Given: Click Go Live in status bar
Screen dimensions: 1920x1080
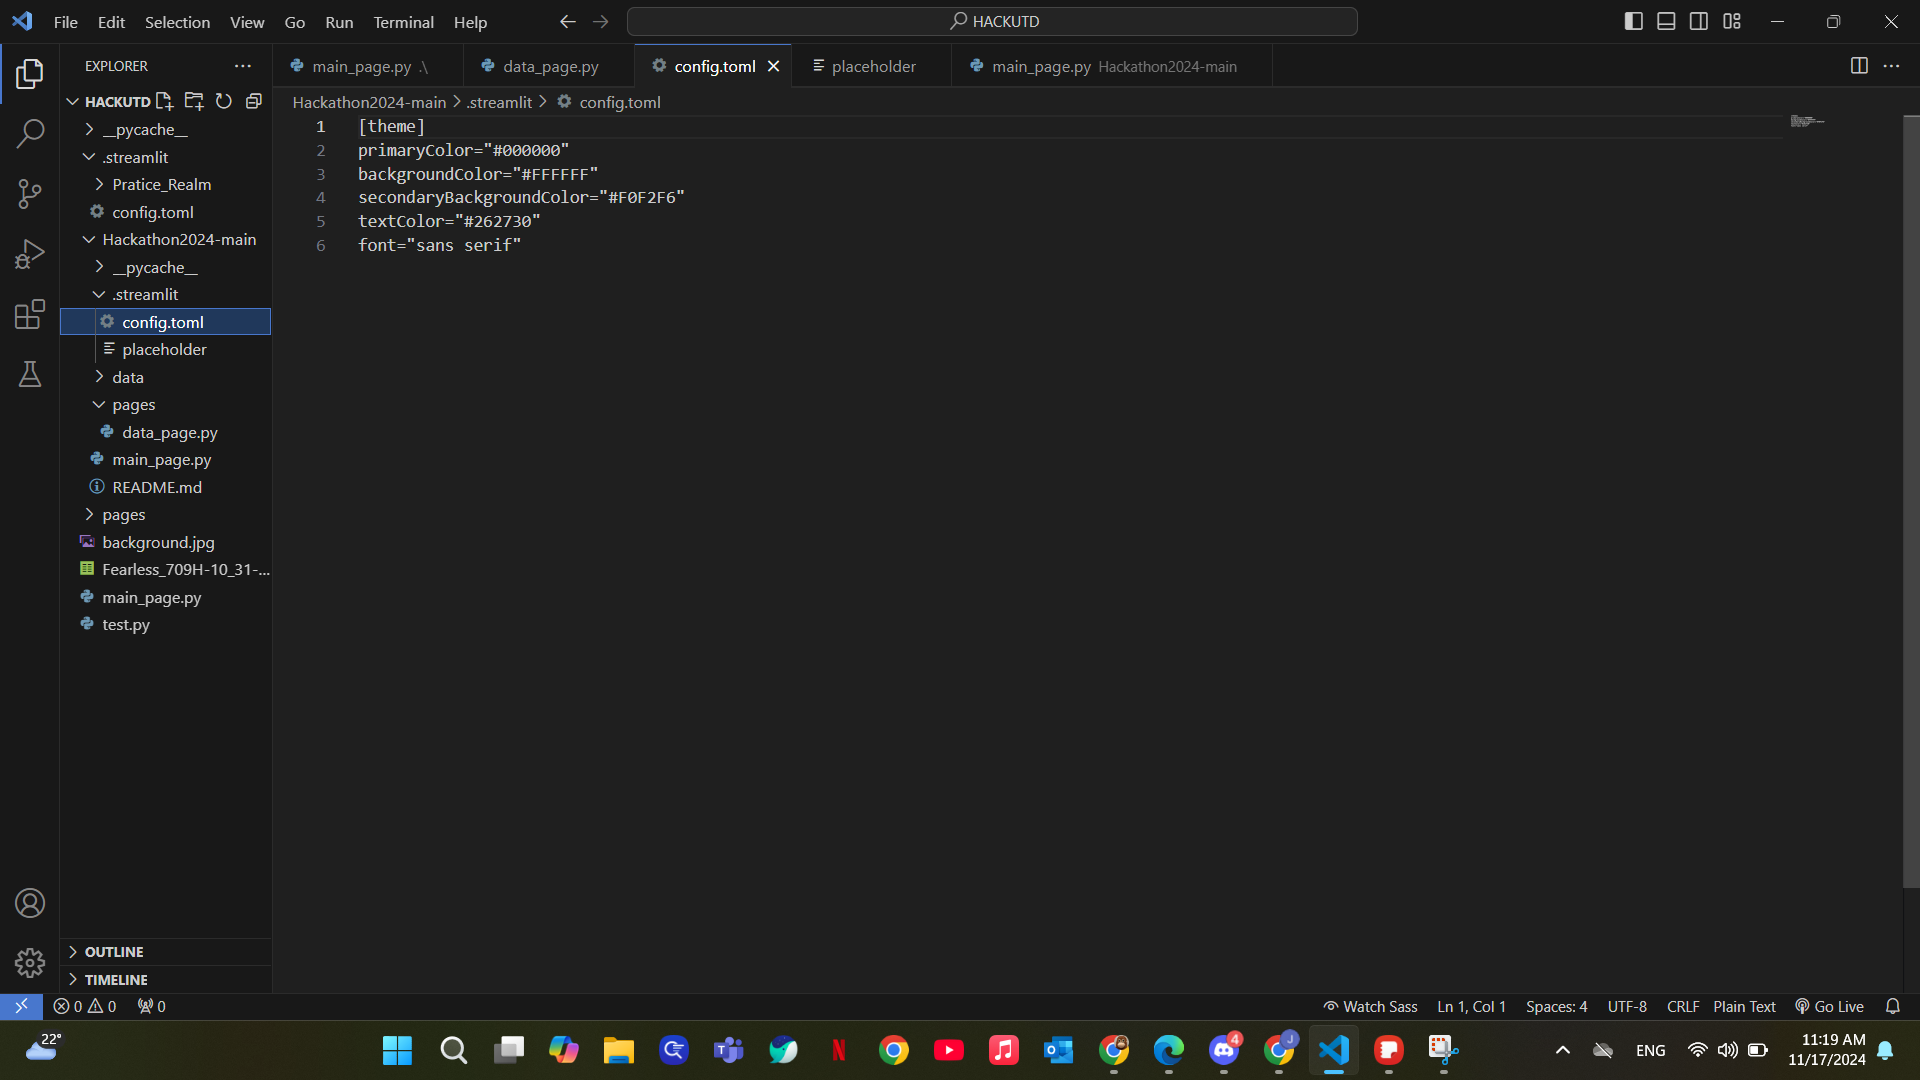Looking at the screenshot, I should [1829, 1007].
